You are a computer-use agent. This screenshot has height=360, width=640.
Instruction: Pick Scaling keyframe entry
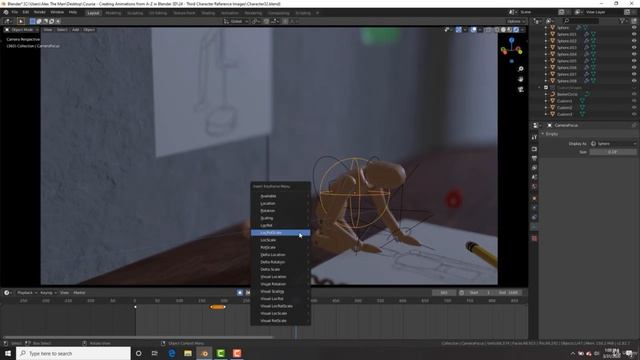pos(280,218)
